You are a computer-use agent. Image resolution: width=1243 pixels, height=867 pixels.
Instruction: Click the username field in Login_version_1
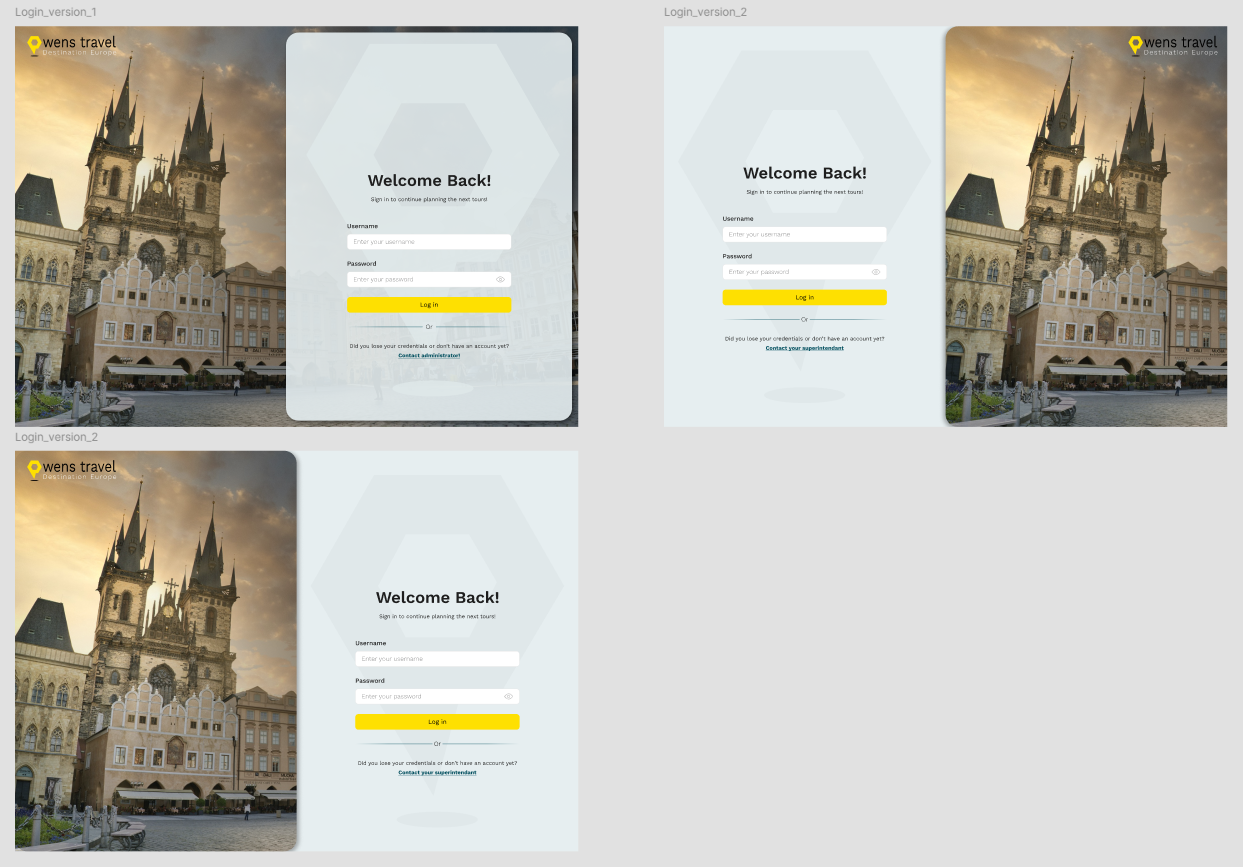coord(429,242)
